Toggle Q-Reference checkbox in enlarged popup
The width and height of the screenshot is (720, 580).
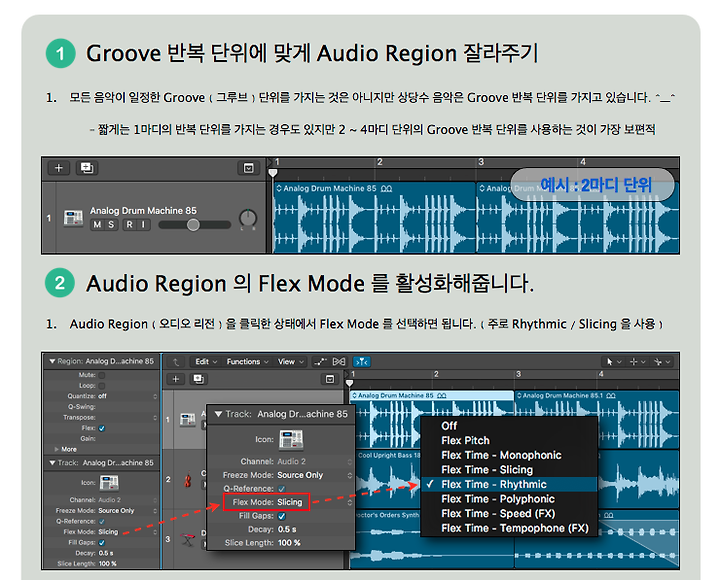click(x=281, y=489)
